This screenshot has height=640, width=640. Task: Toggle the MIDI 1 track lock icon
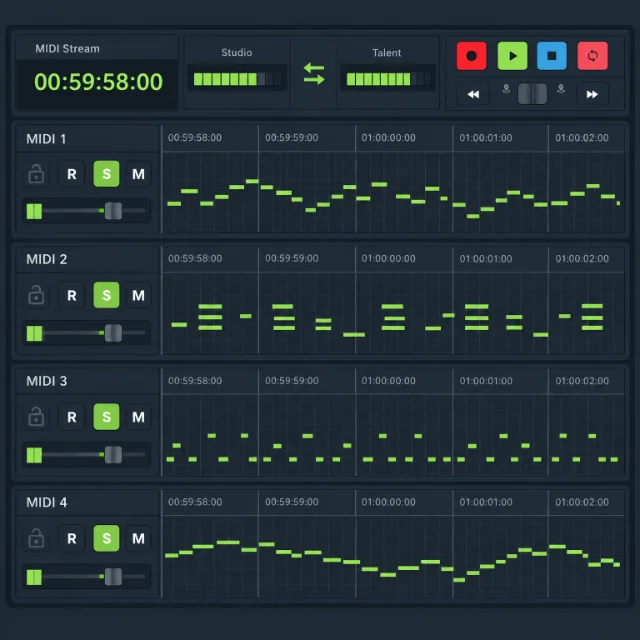pyautogui.click(x=36, y=174)
